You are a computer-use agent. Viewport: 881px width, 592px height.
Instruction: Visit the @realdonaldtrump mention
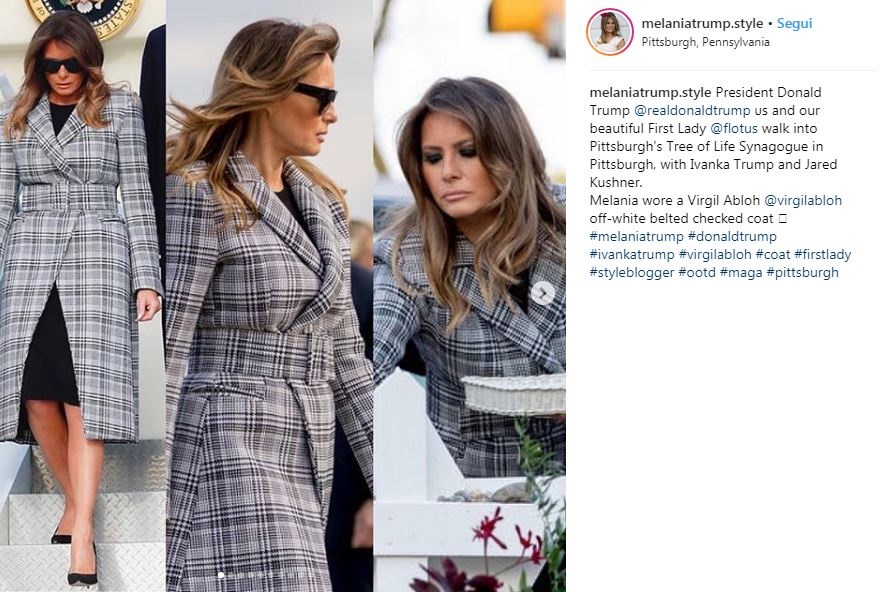tap(692, 110)
